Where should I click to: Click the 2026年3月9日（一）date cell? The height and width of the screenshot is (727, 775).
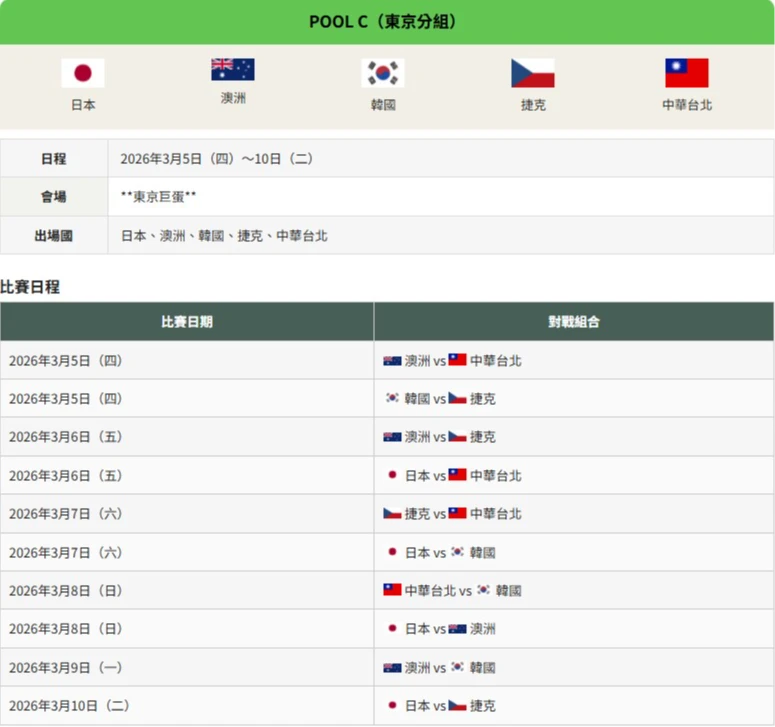click(x=66, y=667)
